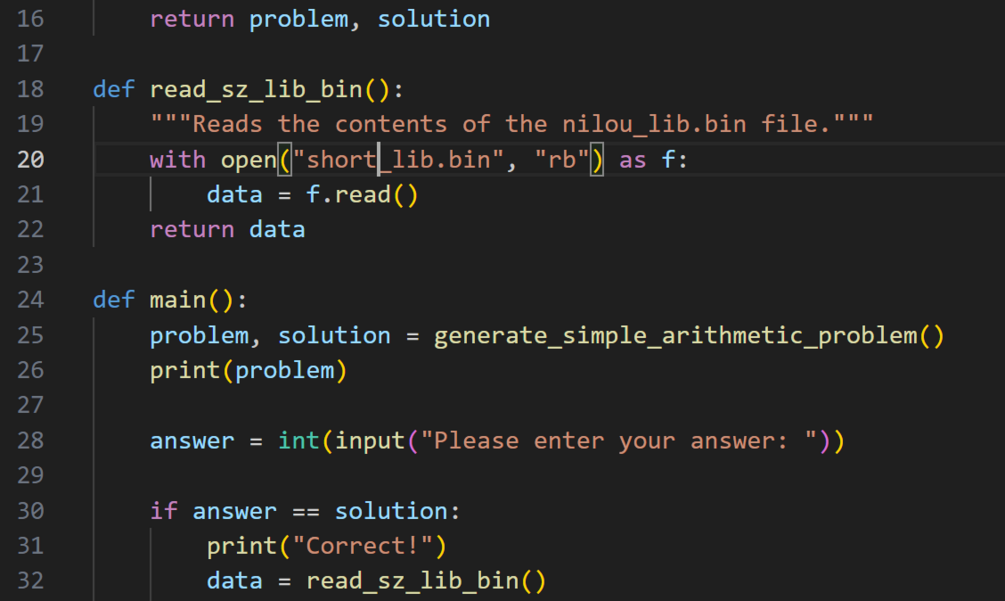This screenshot has height=601, width=1005.
Task: Click the read_sz_lib_bin() call on line 32
Action: 426,581
